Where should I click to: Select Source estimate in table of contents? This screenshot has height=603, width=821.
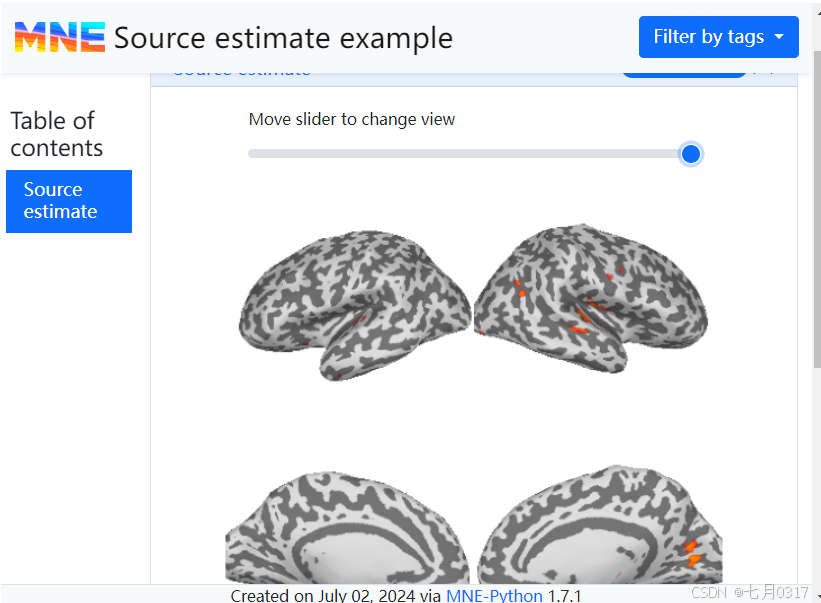pyautogui.click(x=69, y=201)
